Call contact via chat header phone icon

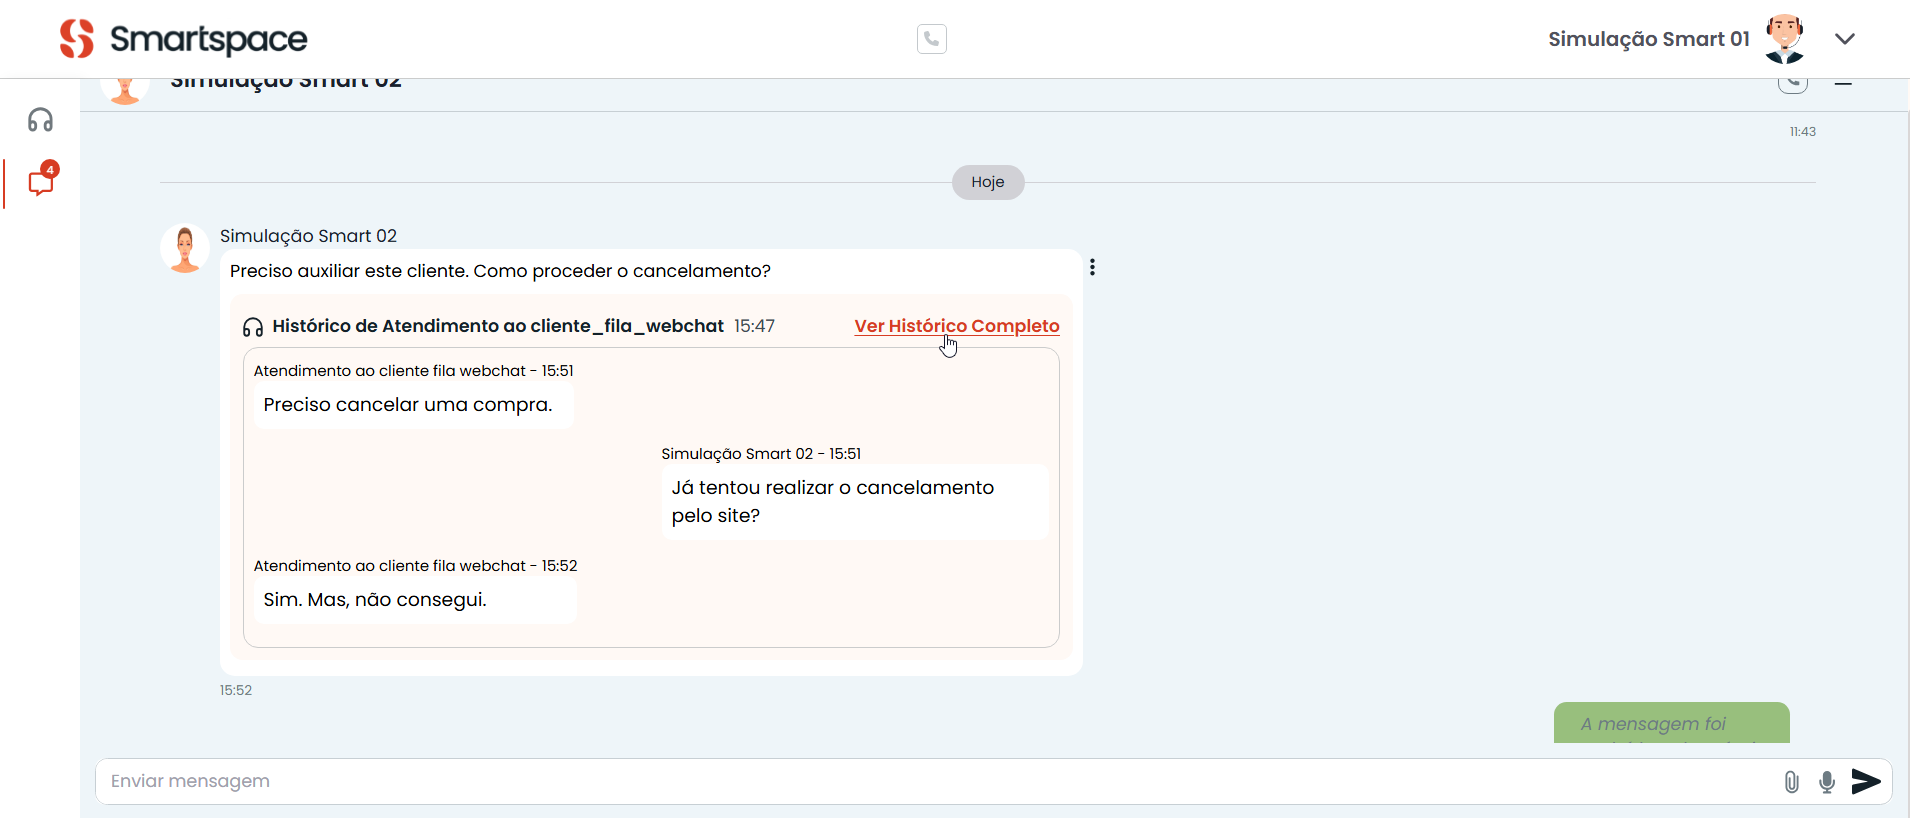1792,84
